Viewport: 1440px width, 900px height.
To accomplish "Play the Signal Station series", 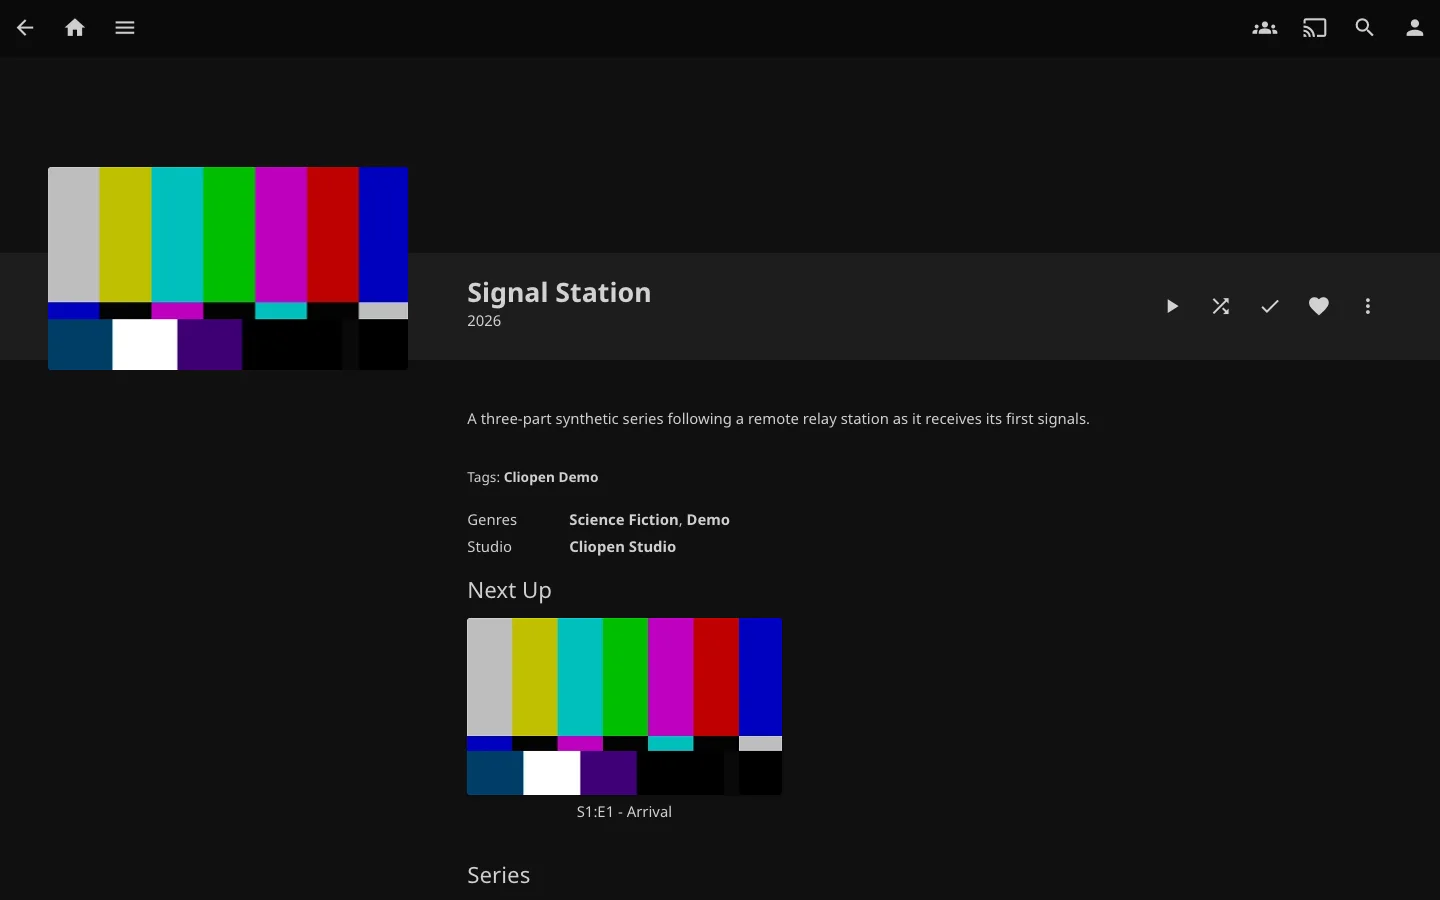I will point(1172,306).
